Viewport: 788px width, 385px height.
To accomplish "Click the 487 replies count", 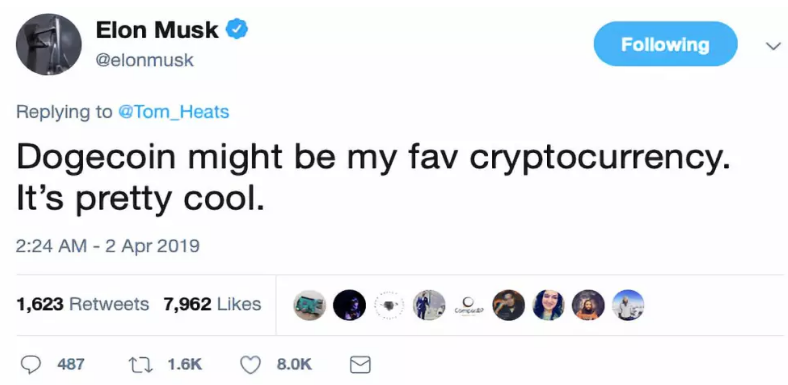I will 70,364.
